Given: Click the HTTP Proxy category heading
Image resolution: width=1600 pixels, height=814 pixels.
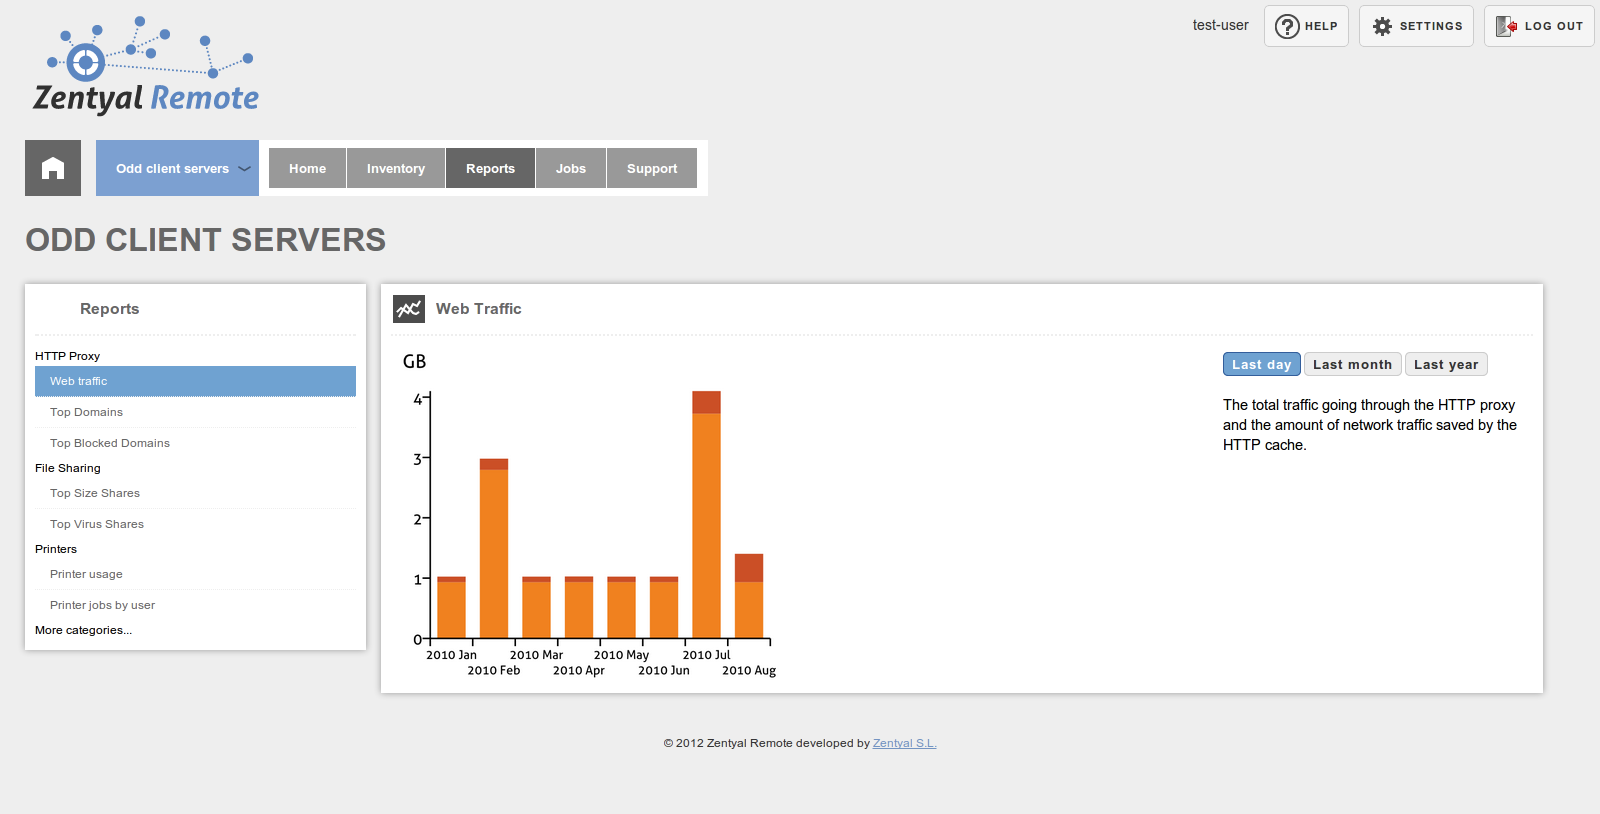Looking at the screenshot, I should point(67,356).
